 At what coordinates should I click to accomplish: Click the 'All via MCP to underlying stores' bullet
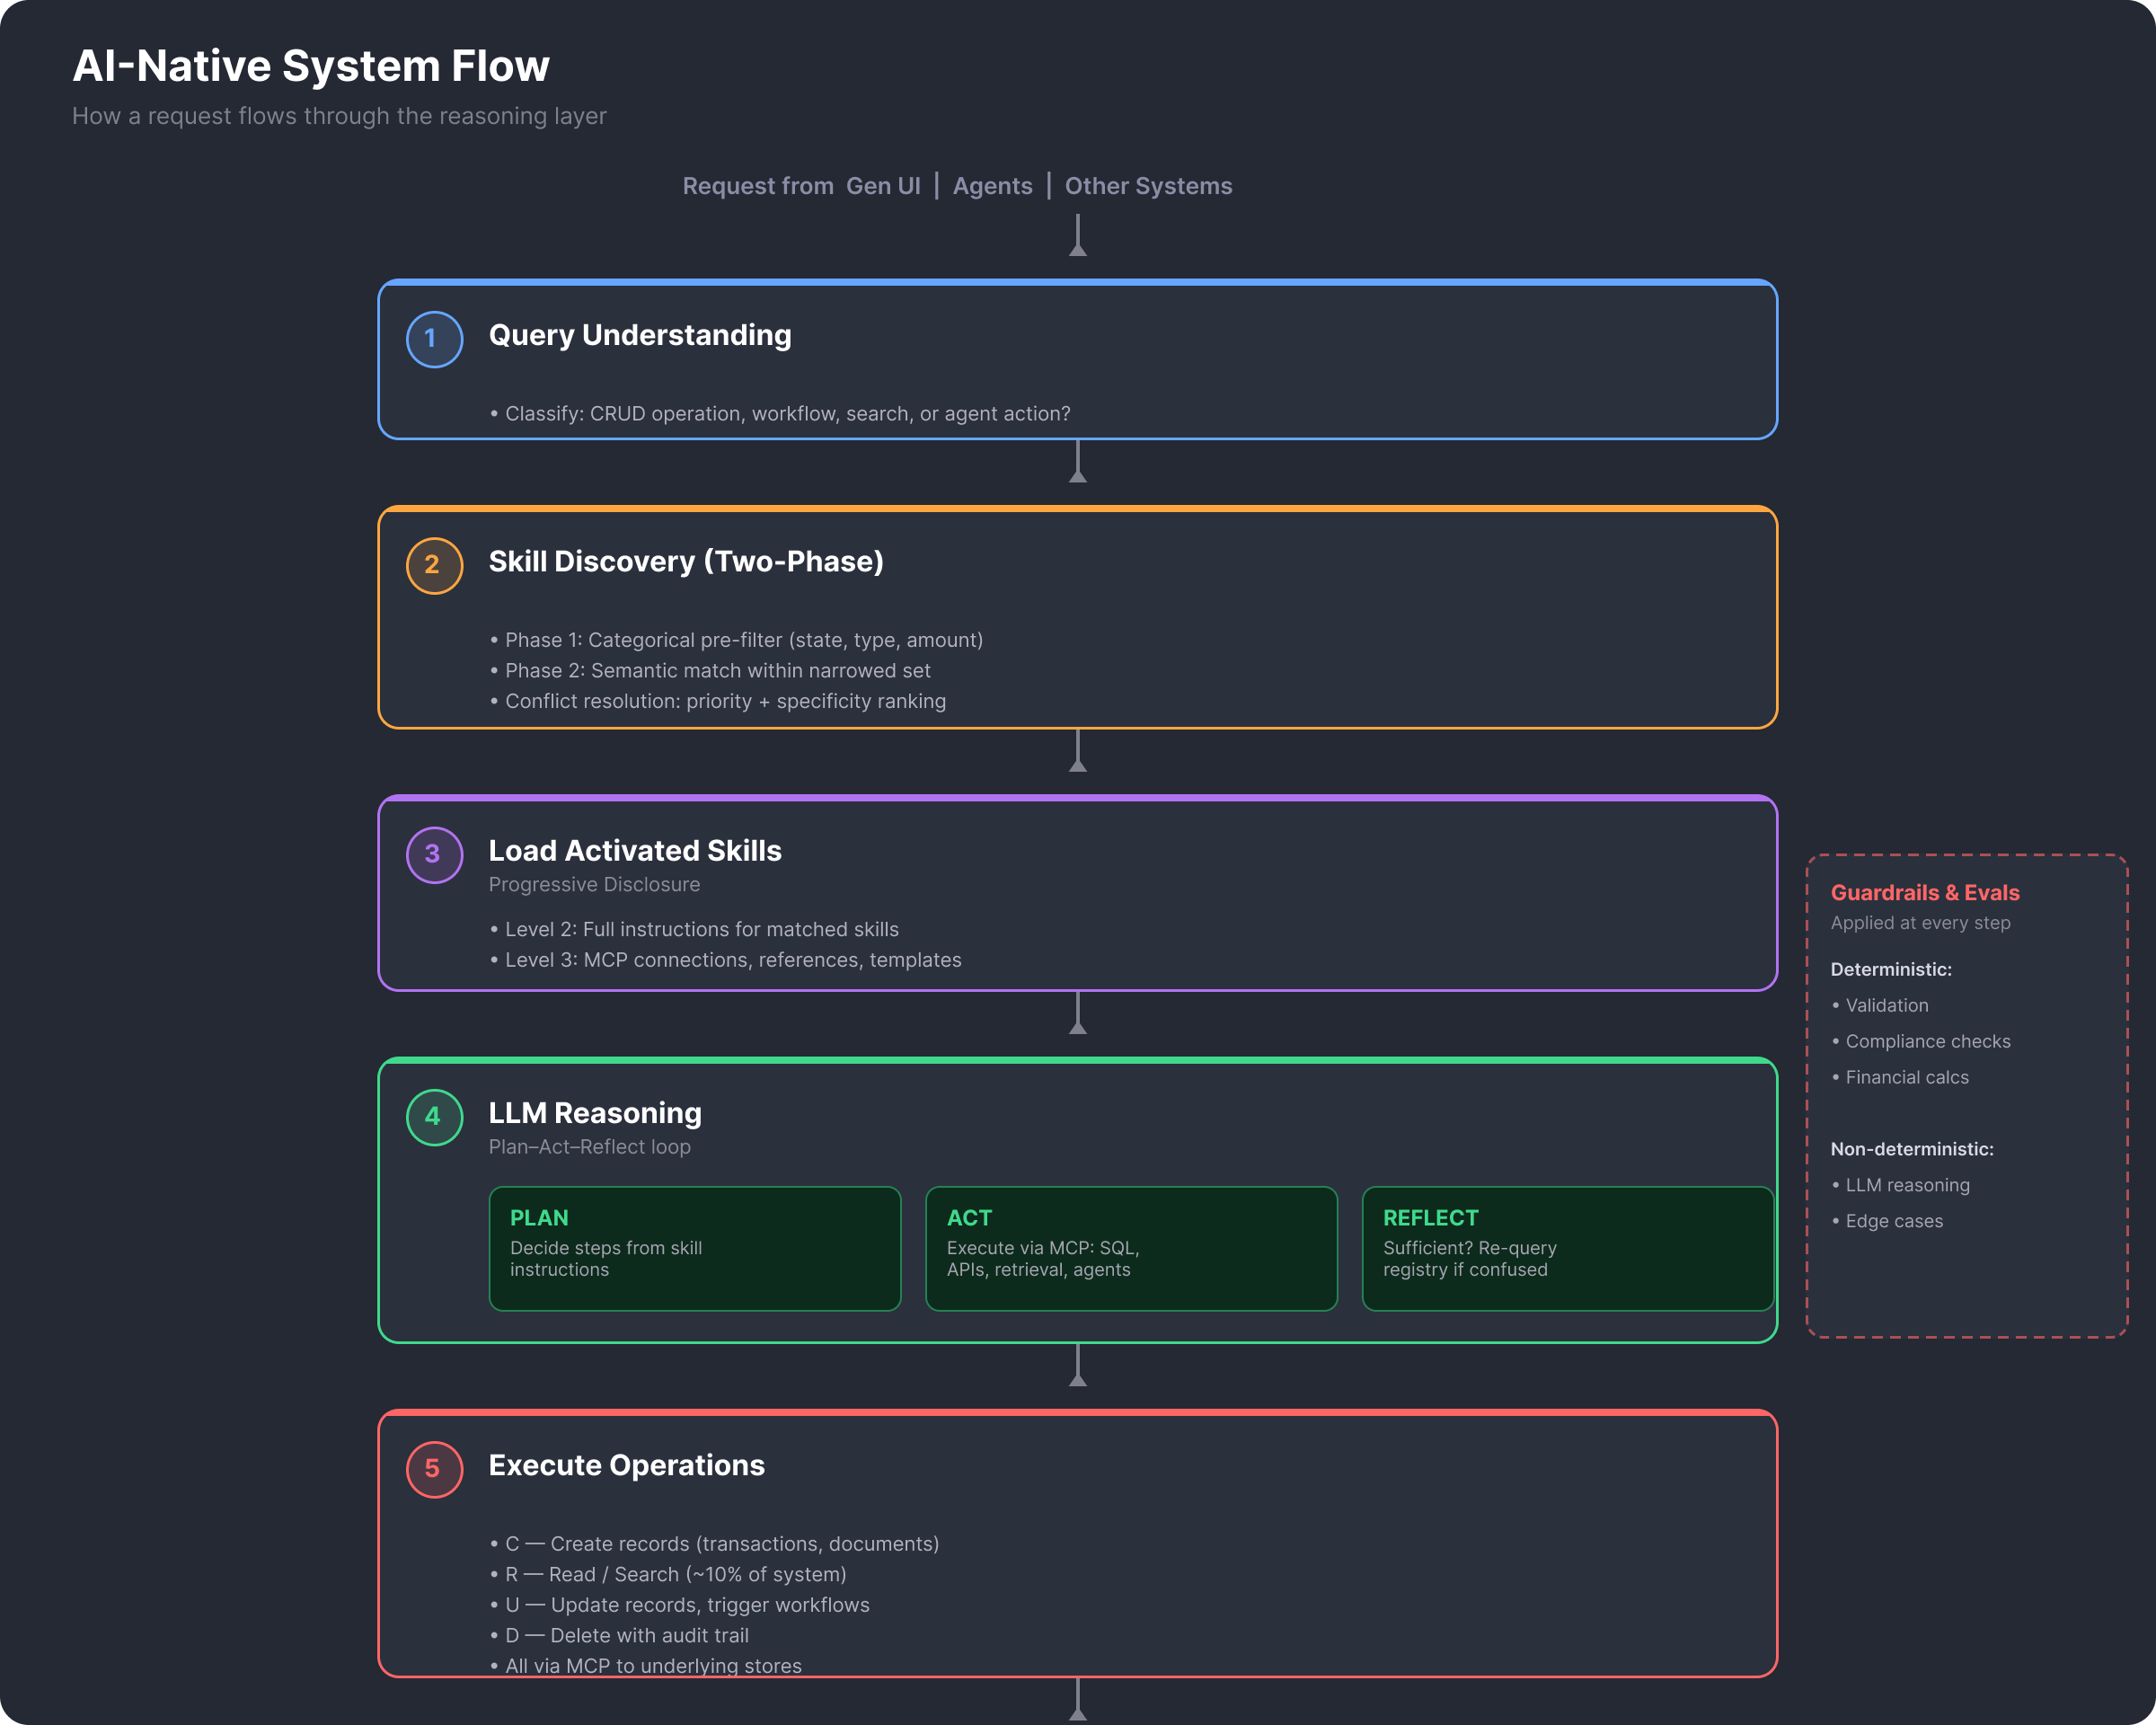click(x=646, y=1666)
